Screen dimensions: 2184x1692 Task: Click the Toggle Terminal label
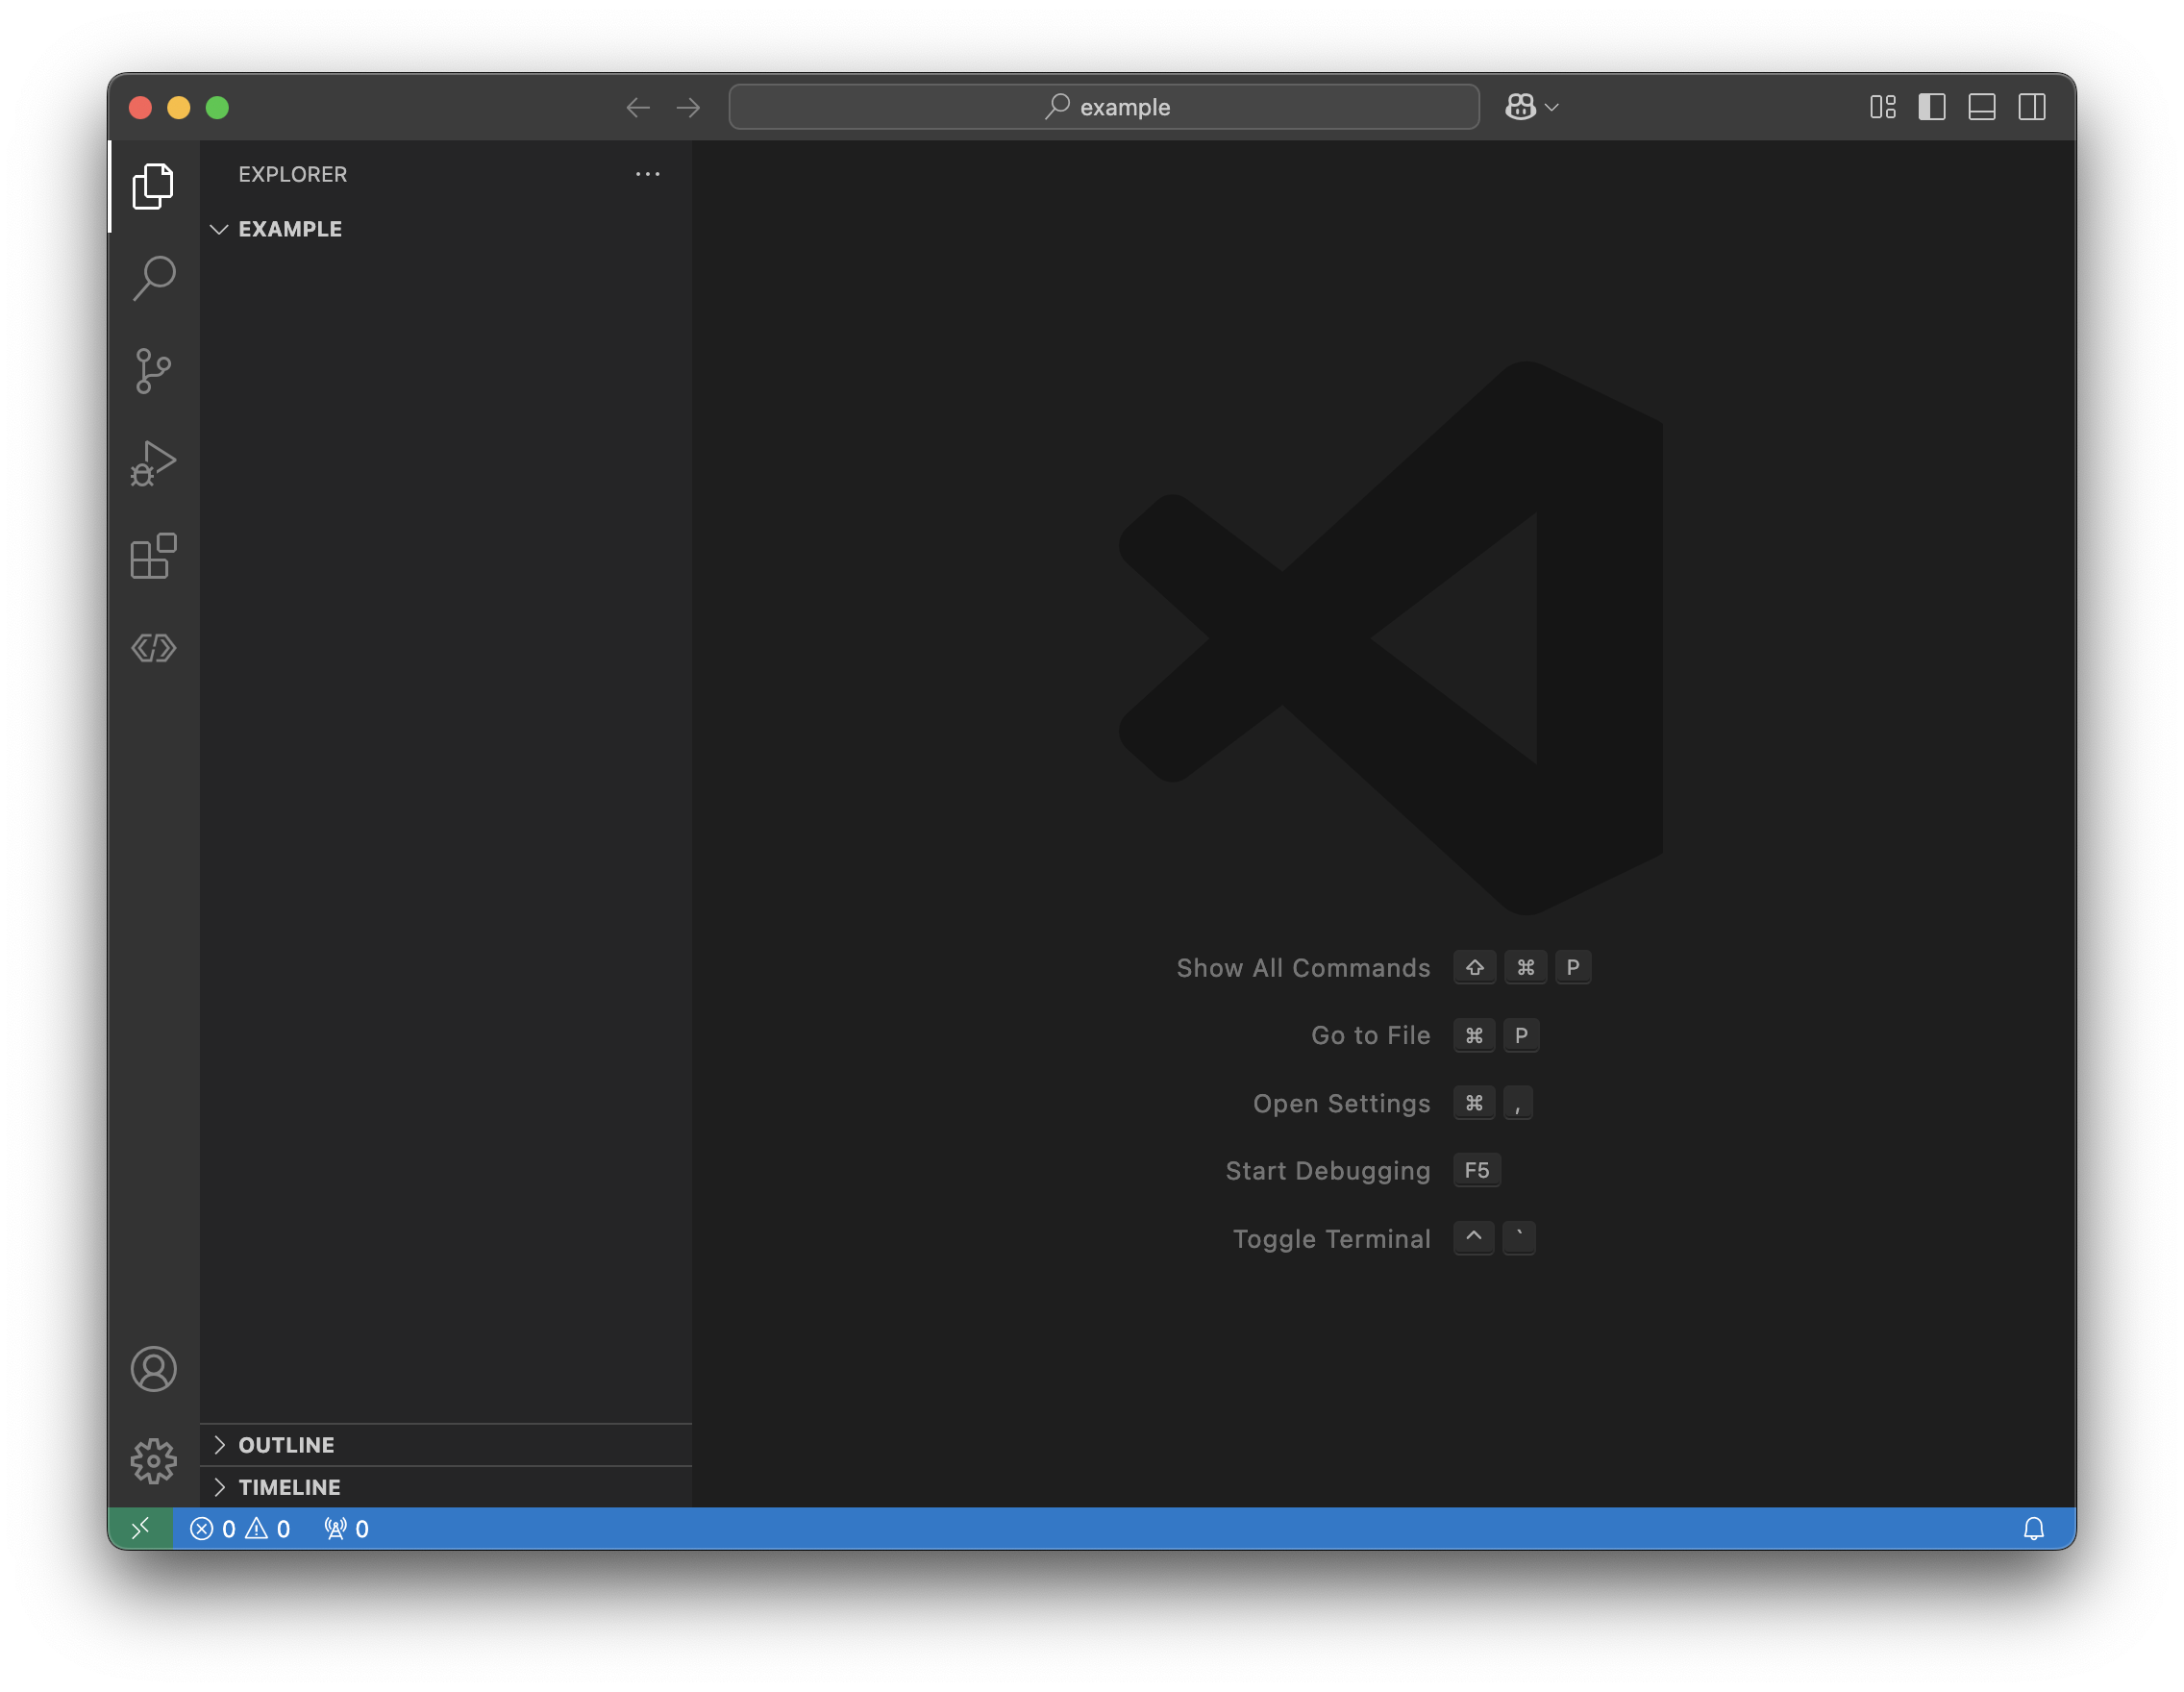tap(1331, 1239)
